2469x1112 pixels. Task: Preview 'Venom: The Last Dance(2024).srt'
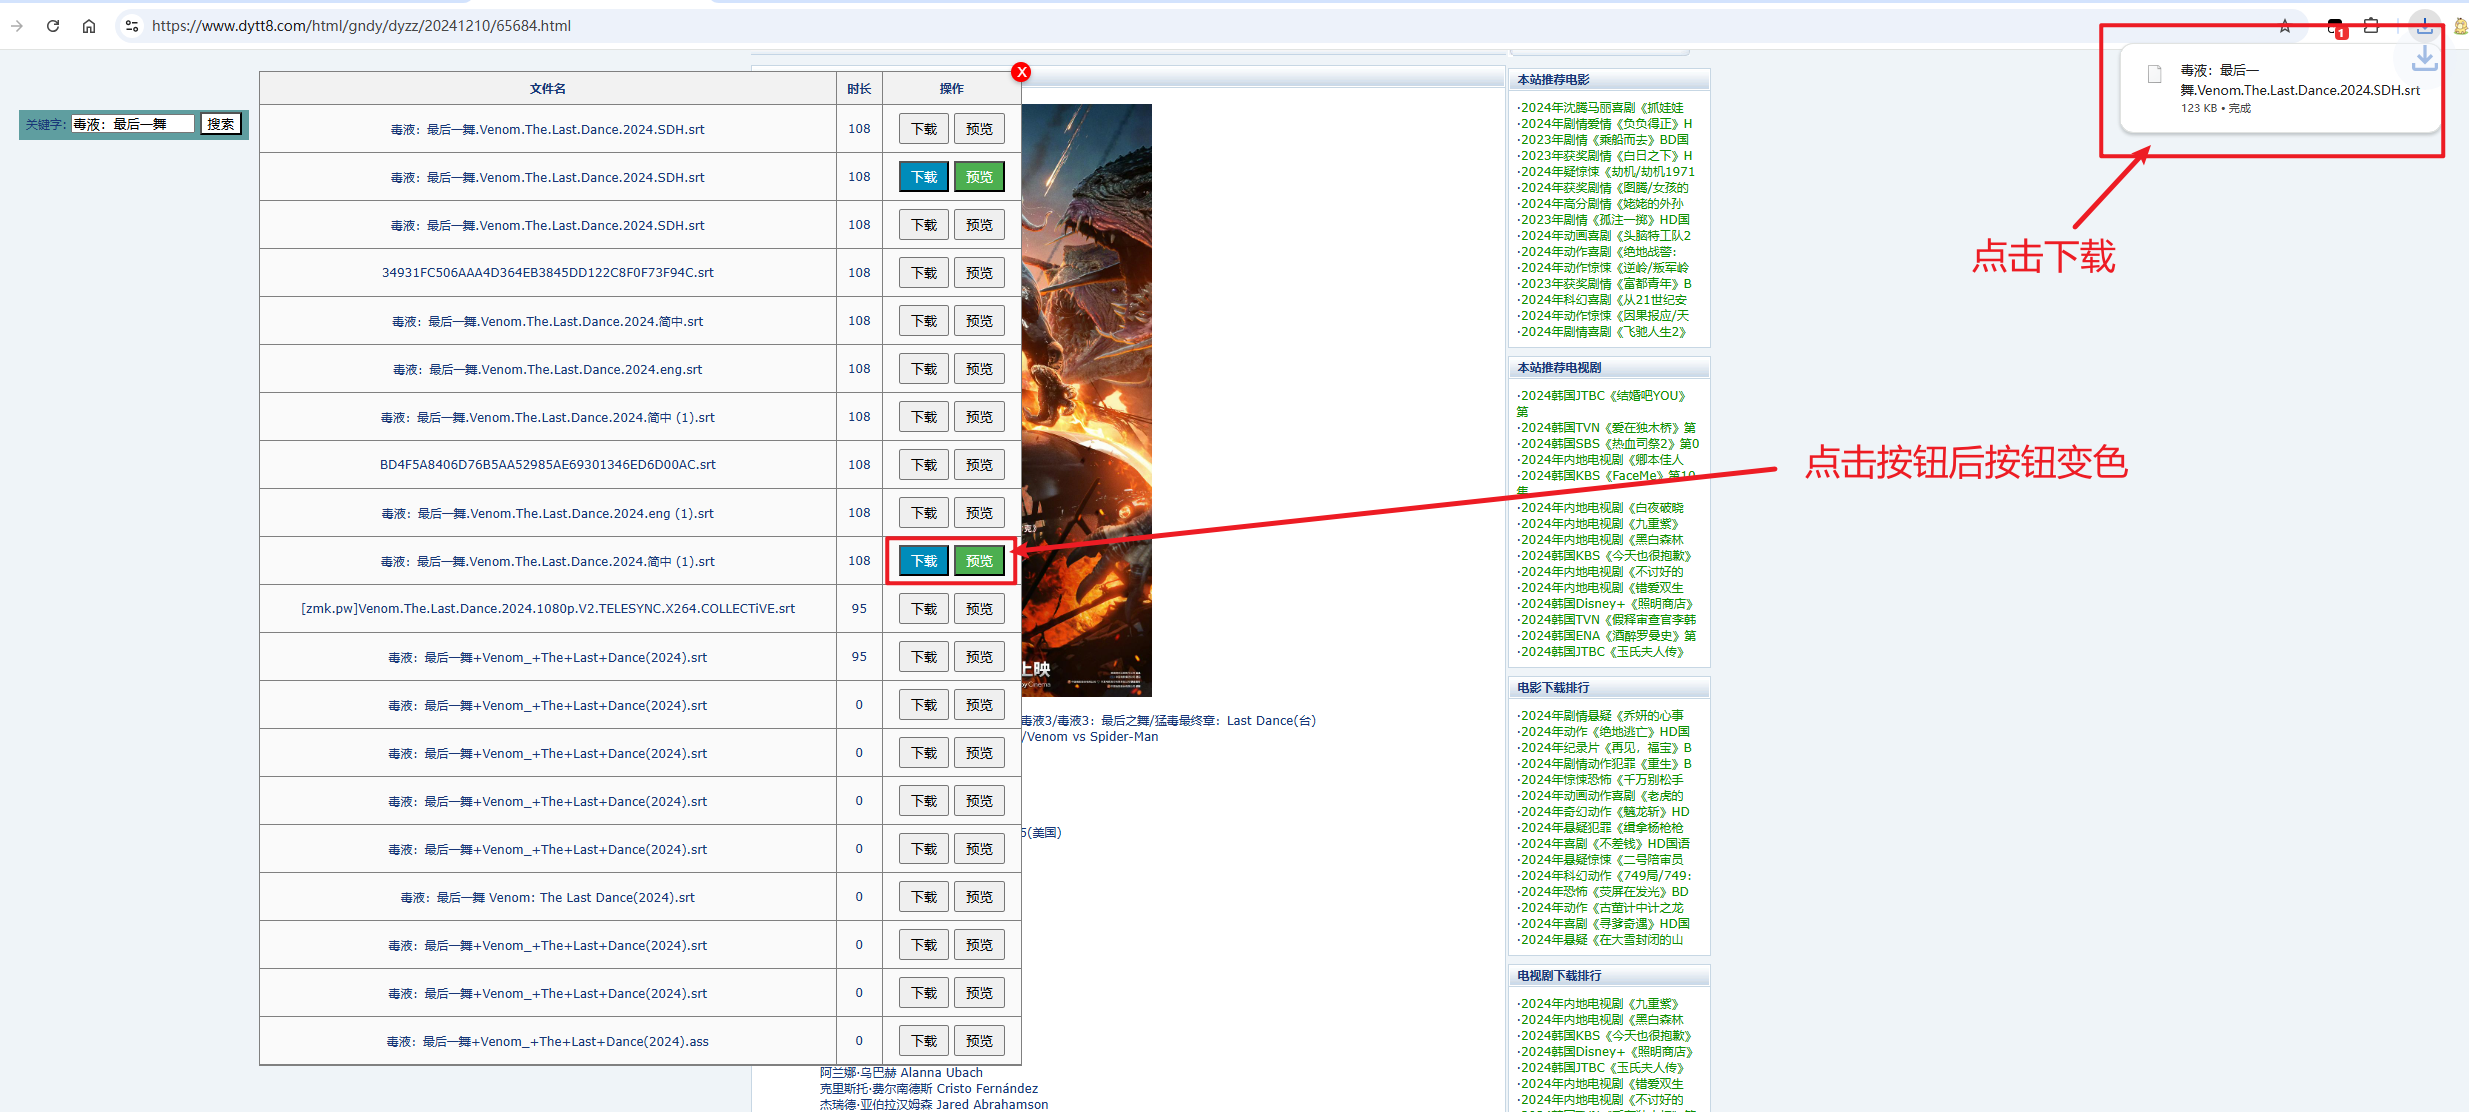(979, 897)
